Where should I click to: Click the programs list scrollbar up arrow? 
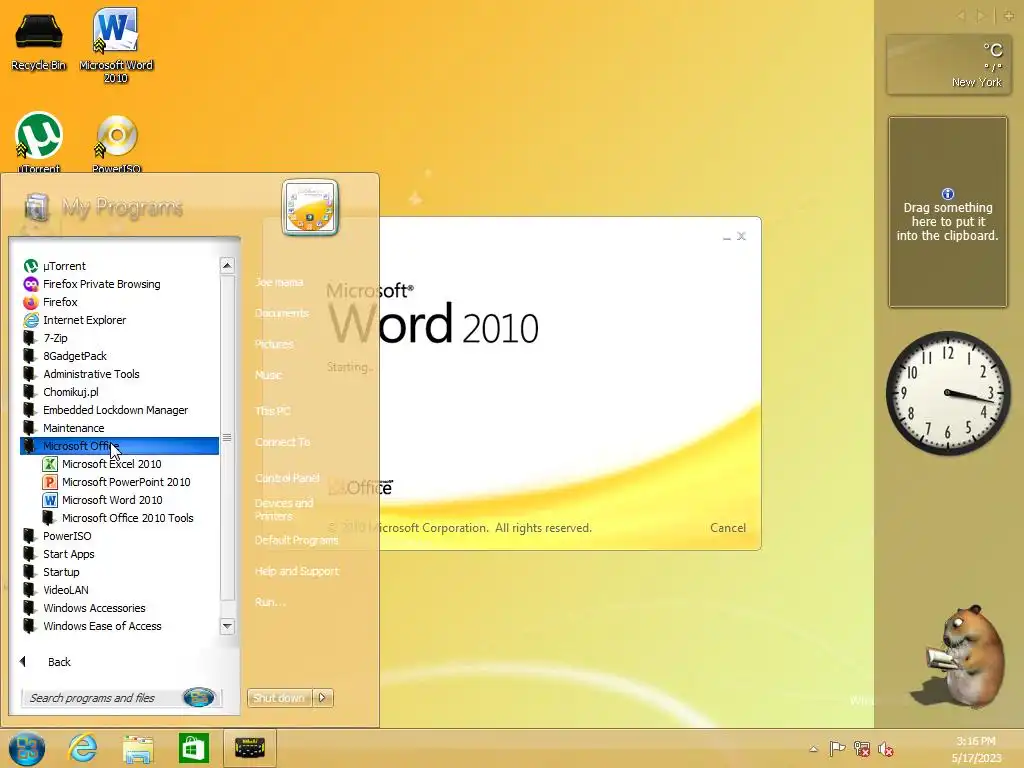(227, 265)
